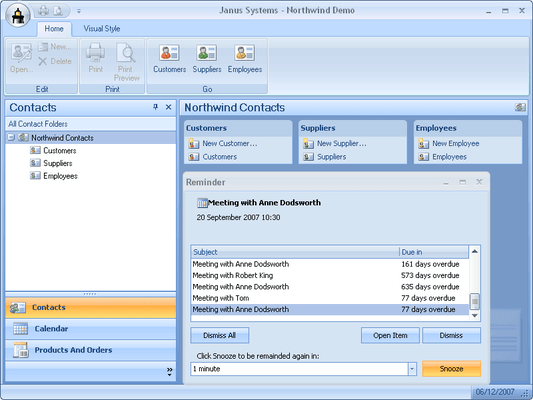
Task: Click New Employee link
Action: 455,143
